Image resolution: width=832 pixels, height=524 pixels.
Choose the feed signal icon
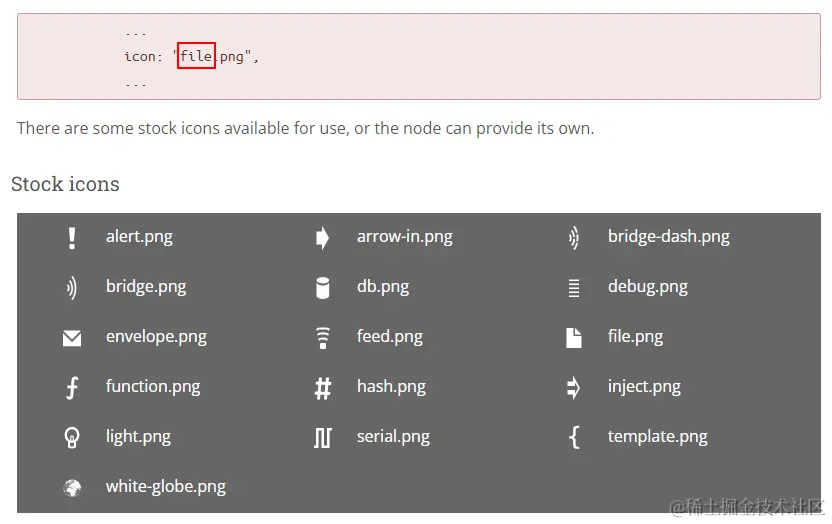click(322, 338)
